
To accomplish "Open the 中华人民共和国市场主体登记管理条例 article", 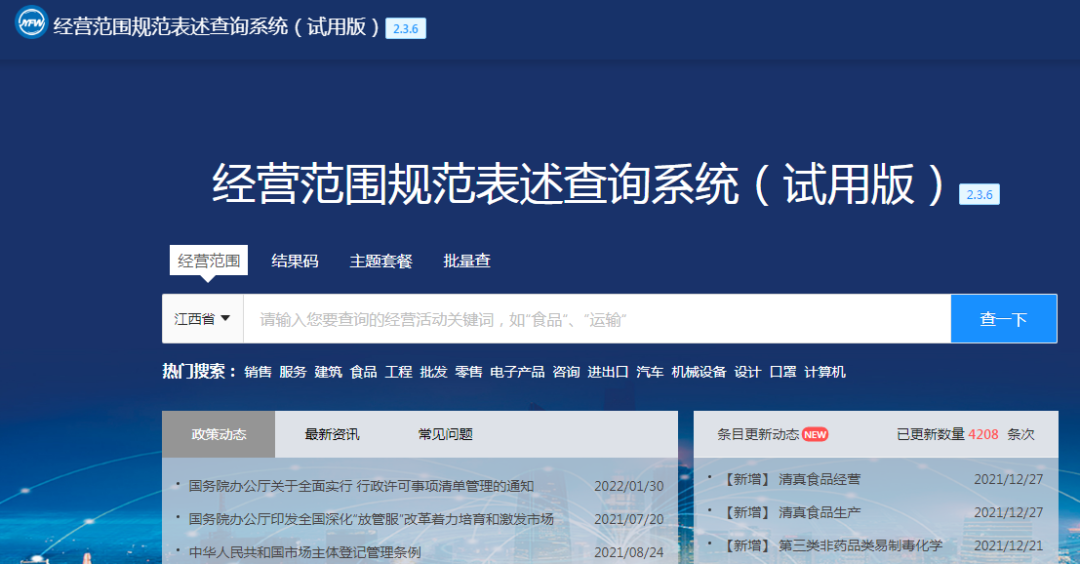I will click(305, 552).
